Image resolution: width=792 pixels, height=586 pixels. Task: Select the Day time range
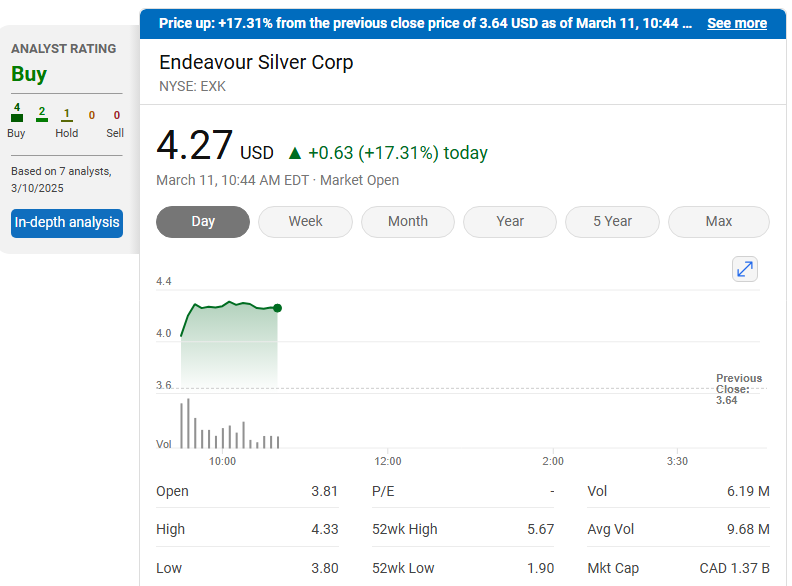coord(203,222)
